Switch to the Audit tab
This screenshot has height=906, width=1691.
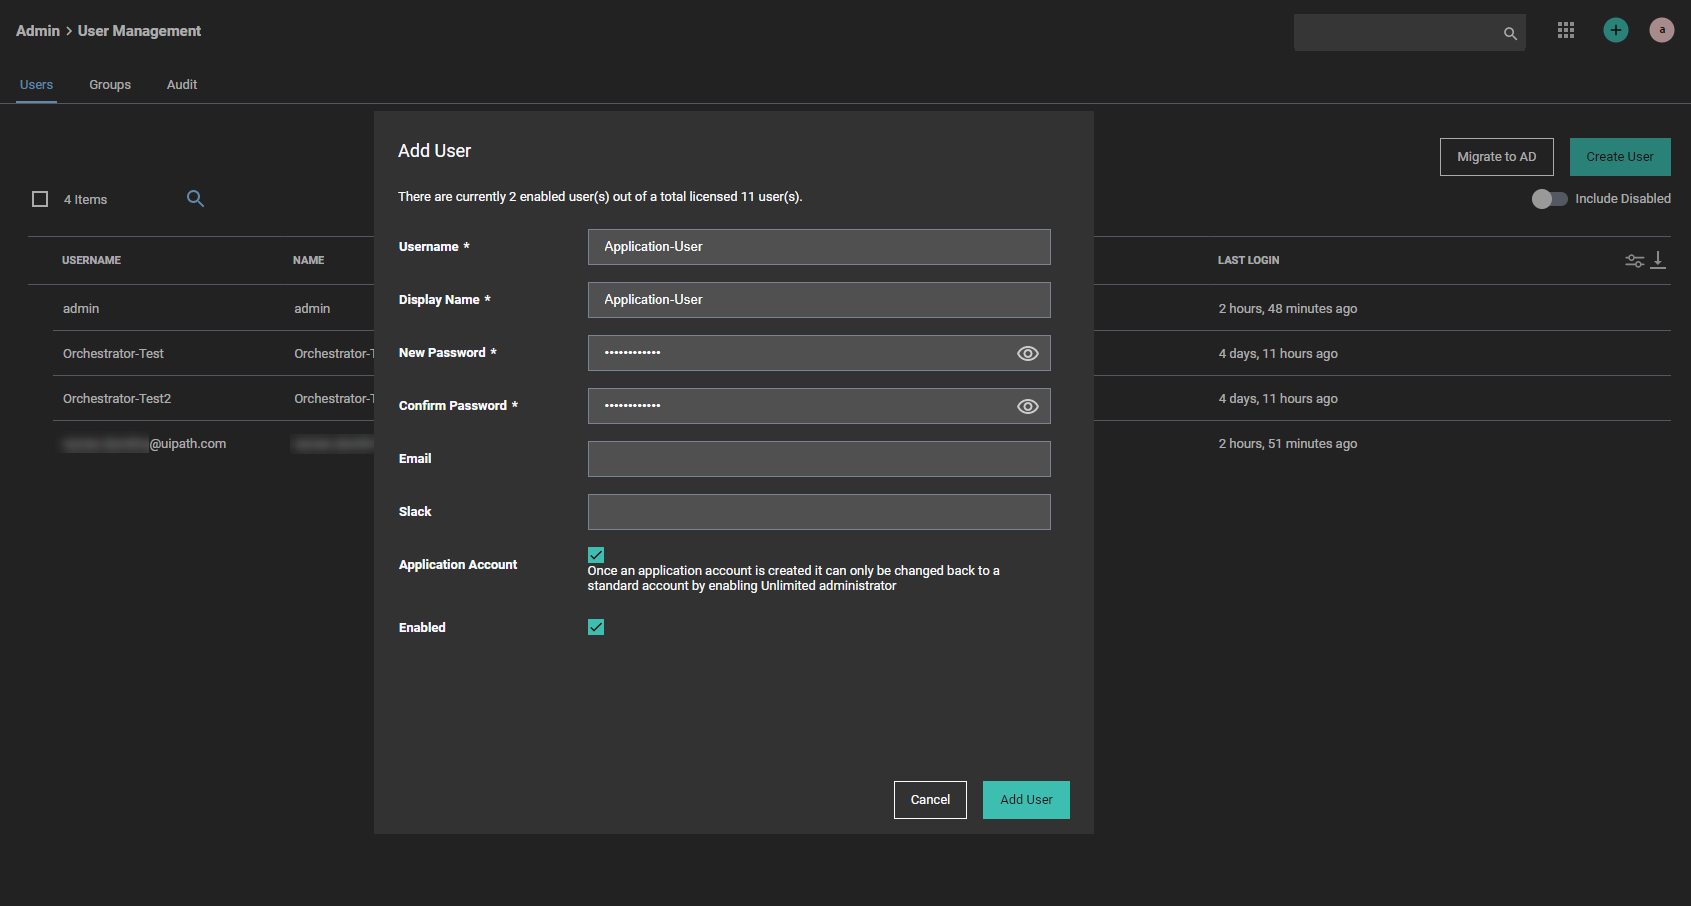tap(182, 85)
